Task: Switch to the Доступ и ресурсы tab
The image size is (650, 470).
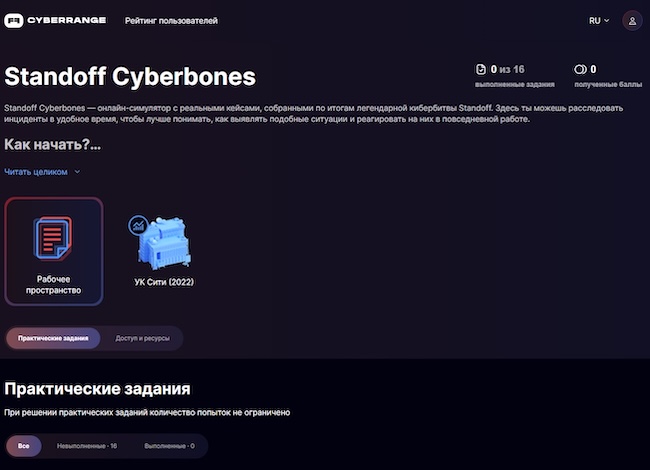Action: click(x=142, y=338)
